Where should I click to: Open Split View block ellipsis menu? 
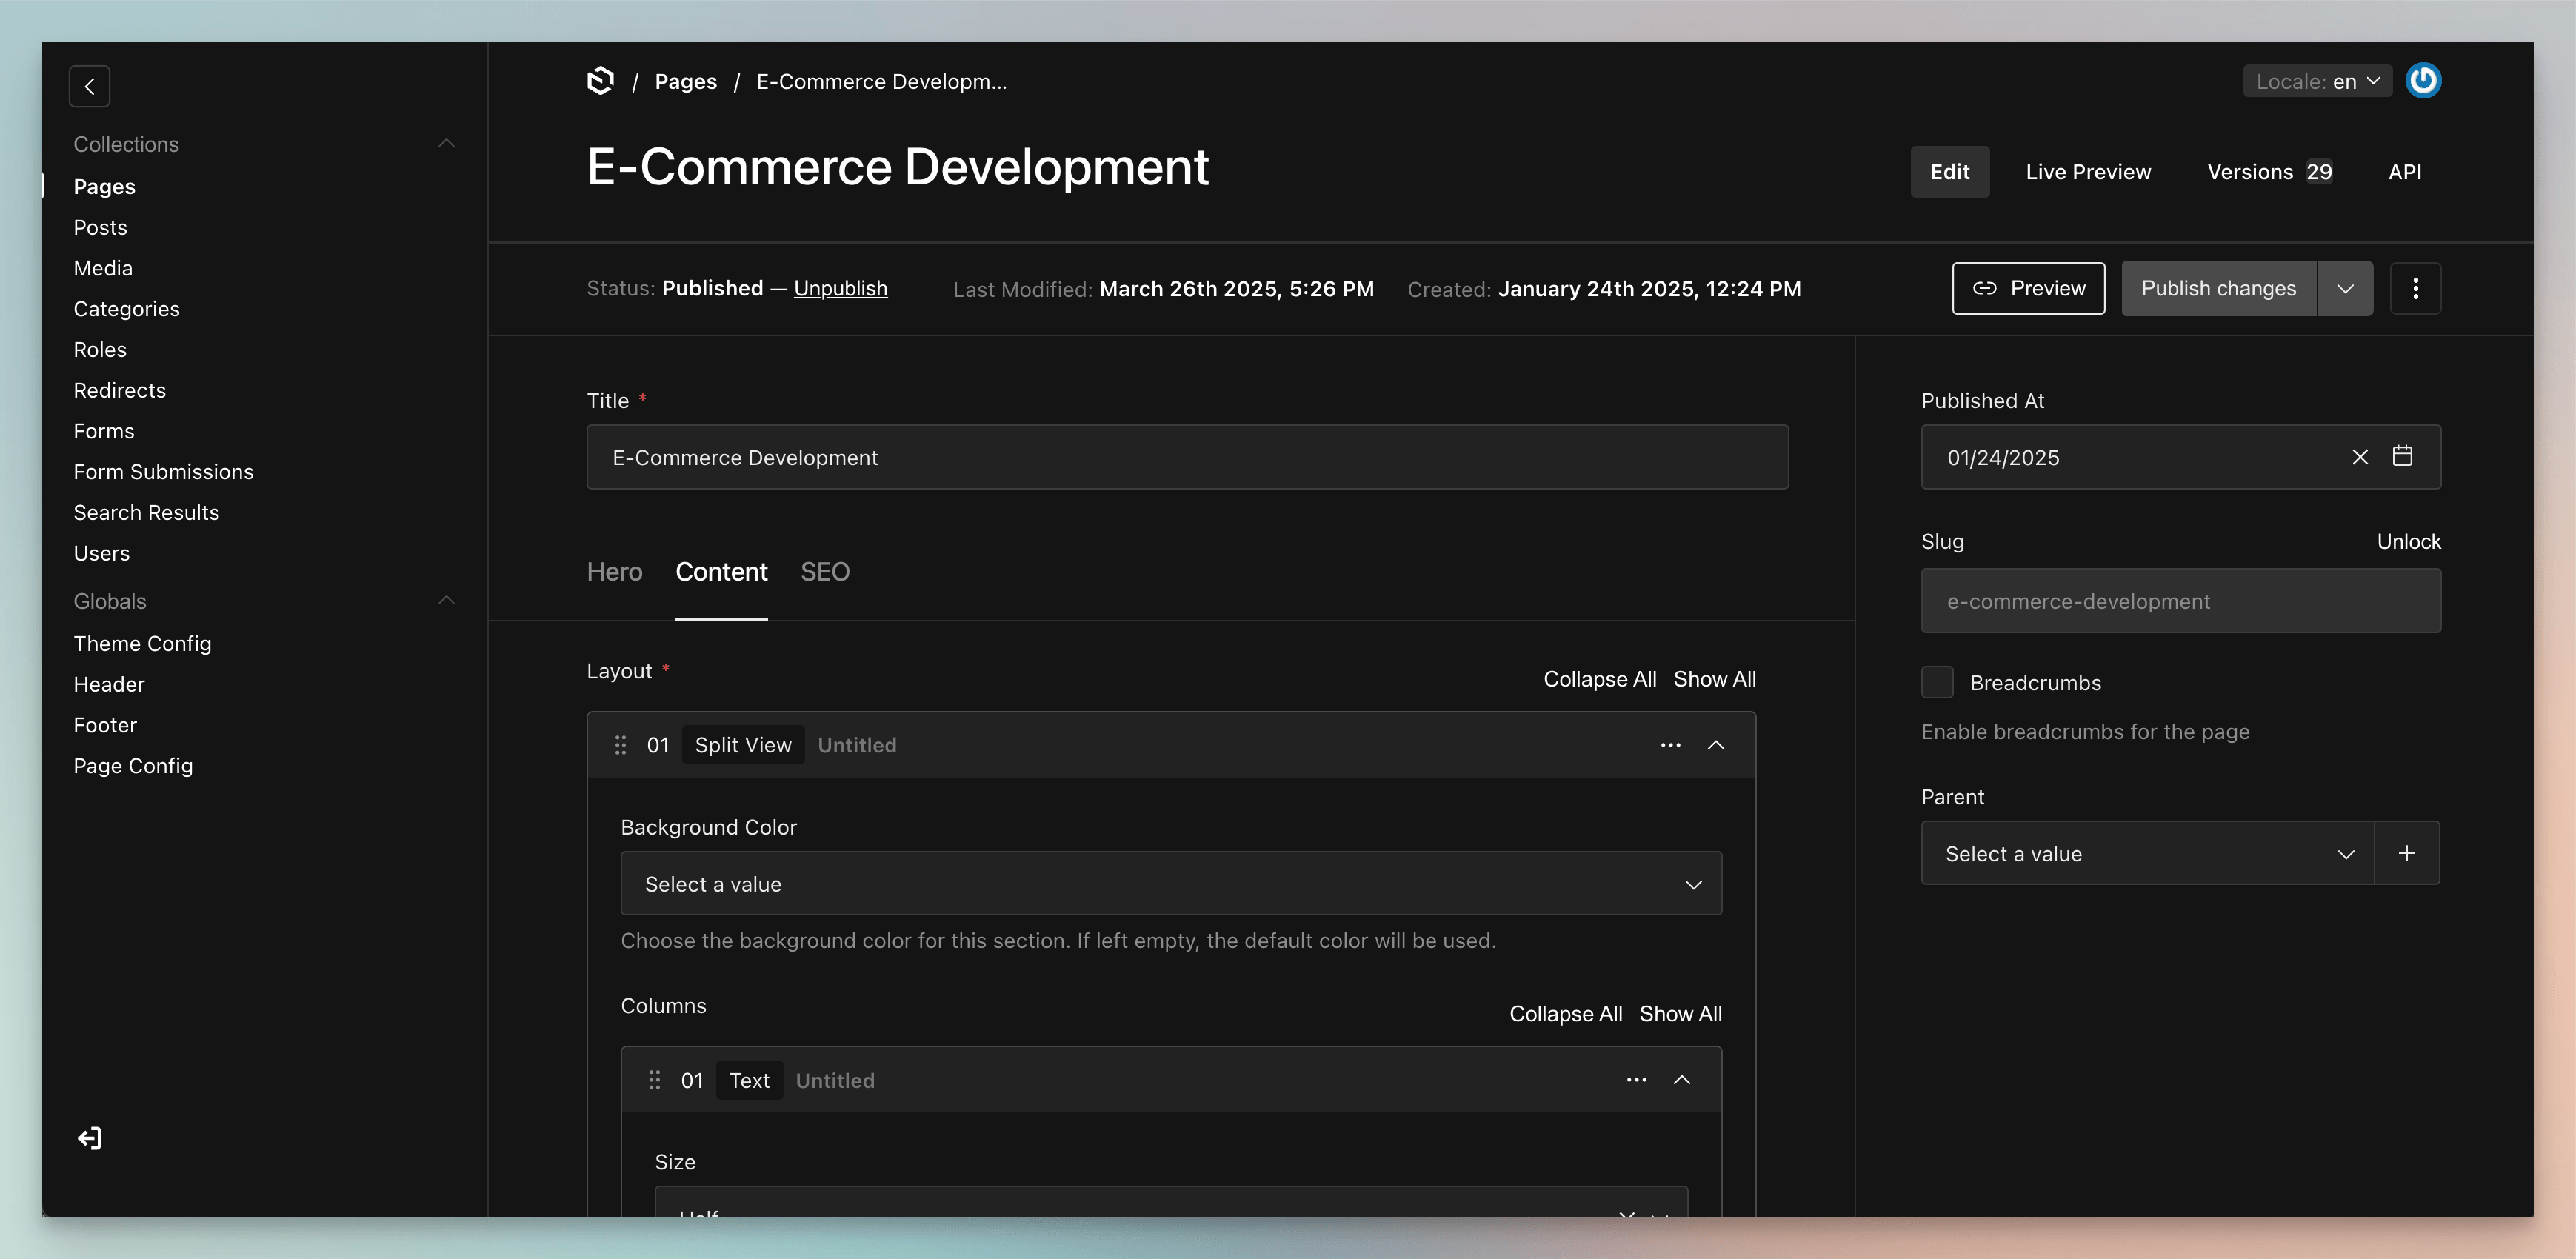[x=1670, y=745]
